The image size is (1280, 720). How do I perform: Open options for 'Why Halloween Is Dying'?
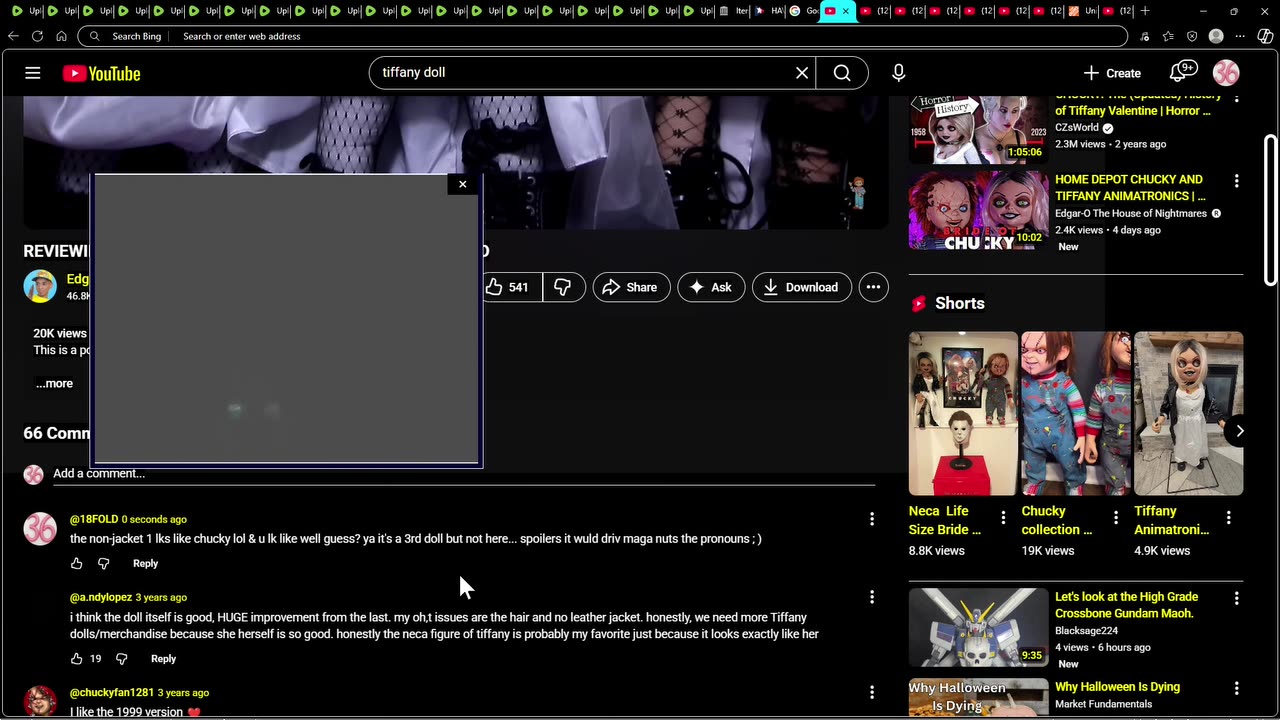[1236, 688]
